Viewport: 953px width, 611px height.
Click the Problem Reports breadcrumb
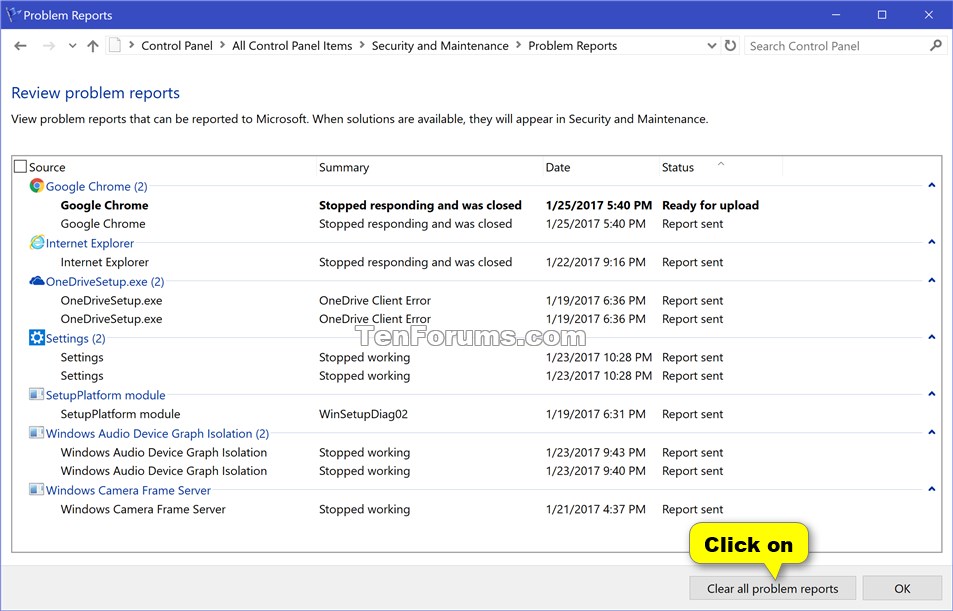pyautogui.click(x=573, y=46)
